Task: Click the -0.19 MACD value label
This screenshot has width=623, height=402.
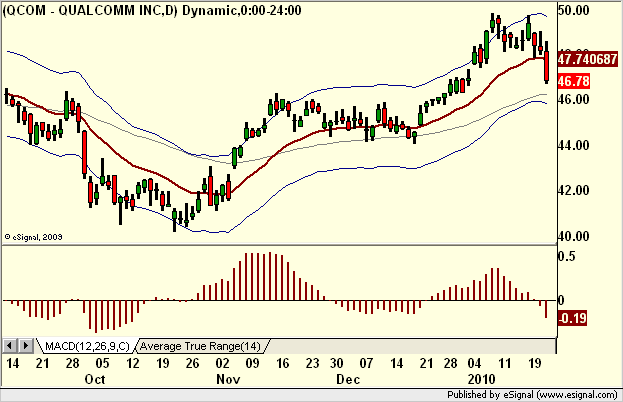Action: [x=572, y=318]
